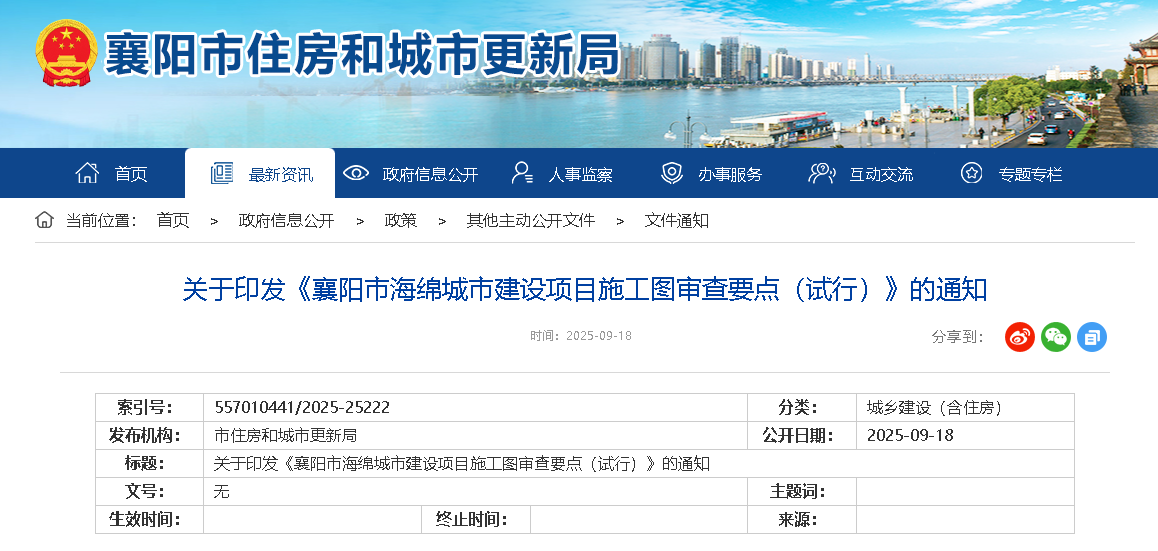Click the blue share icon next to WeChat
Image resolution: width=1158 pixels, height=551 pixels.
[1092, 337]
